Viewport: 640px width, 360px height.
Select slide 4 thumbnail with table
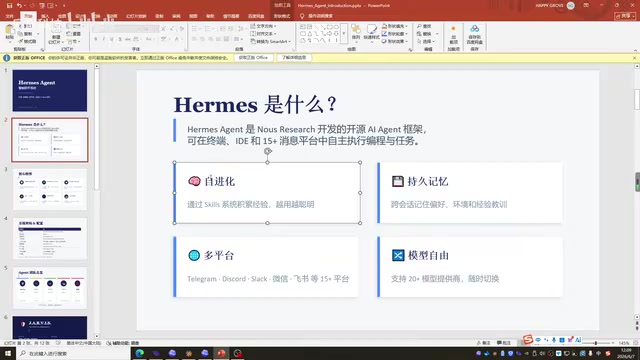(49, 239)
